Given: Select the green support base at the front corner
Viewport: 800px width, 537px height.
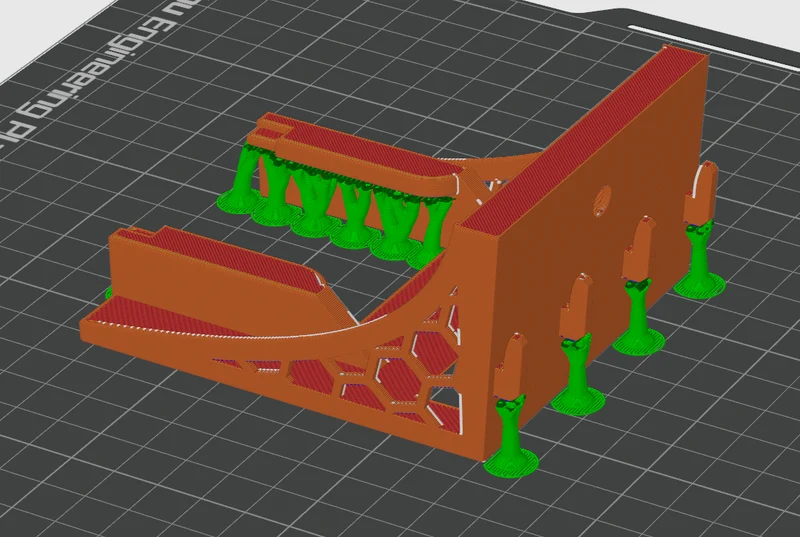Looking at the screenshot, I should 511,464.
